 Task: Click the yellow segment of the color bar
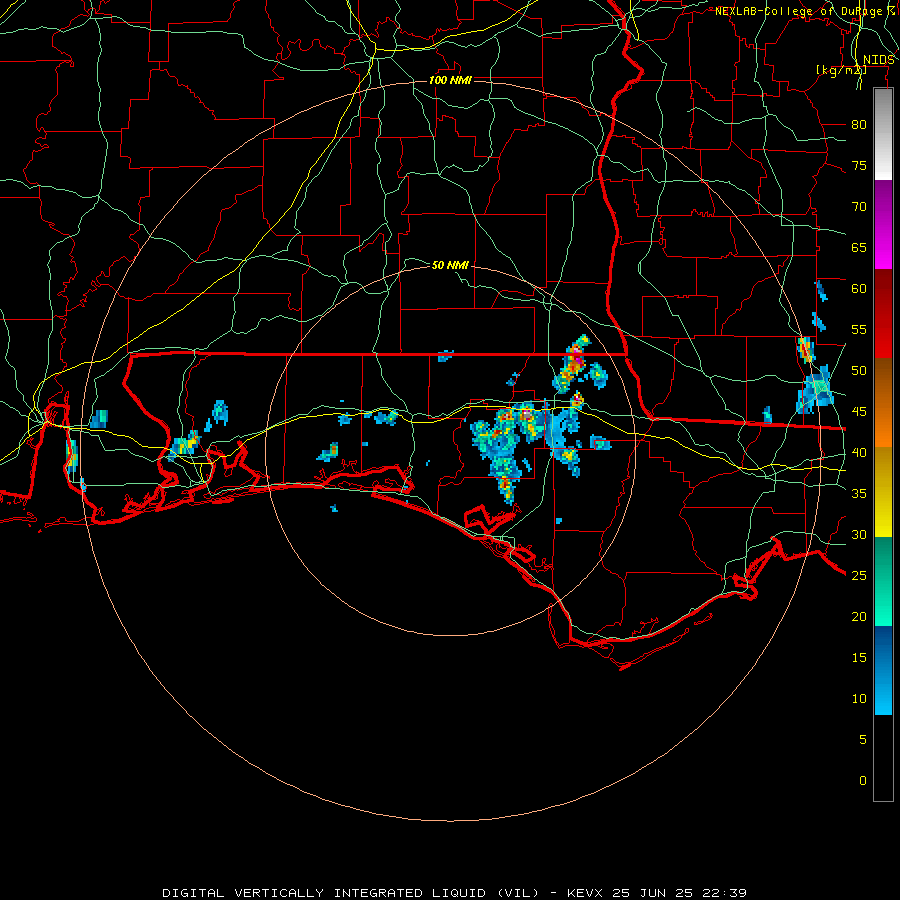883,492
